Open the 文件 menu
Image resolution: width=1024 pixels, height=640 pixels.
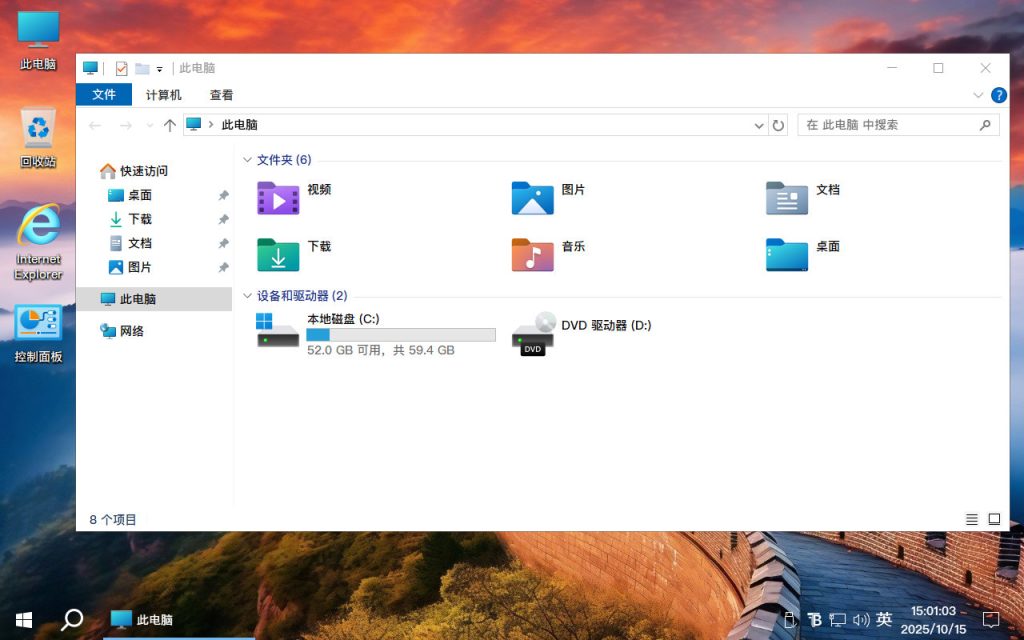coord(104,95)
